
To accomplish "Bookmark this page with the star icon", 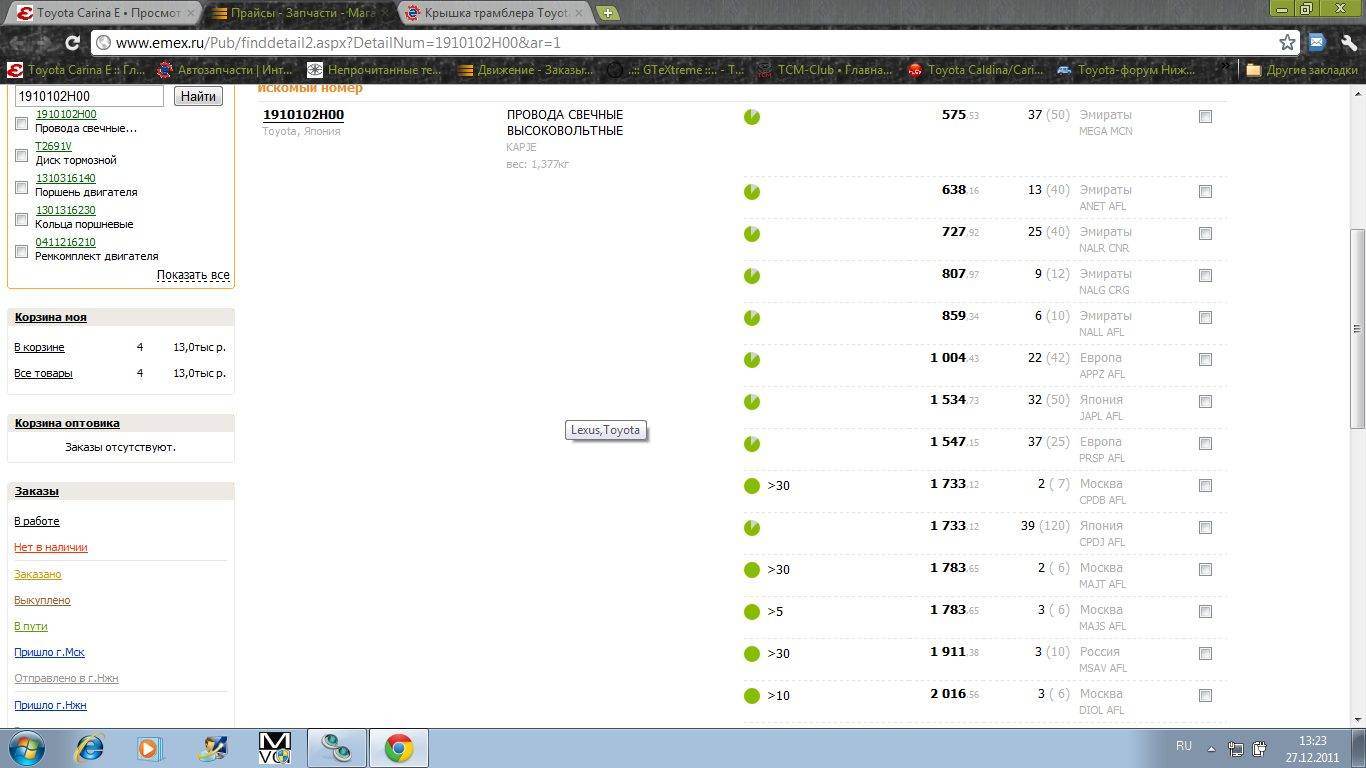I will pos(1287,43).
